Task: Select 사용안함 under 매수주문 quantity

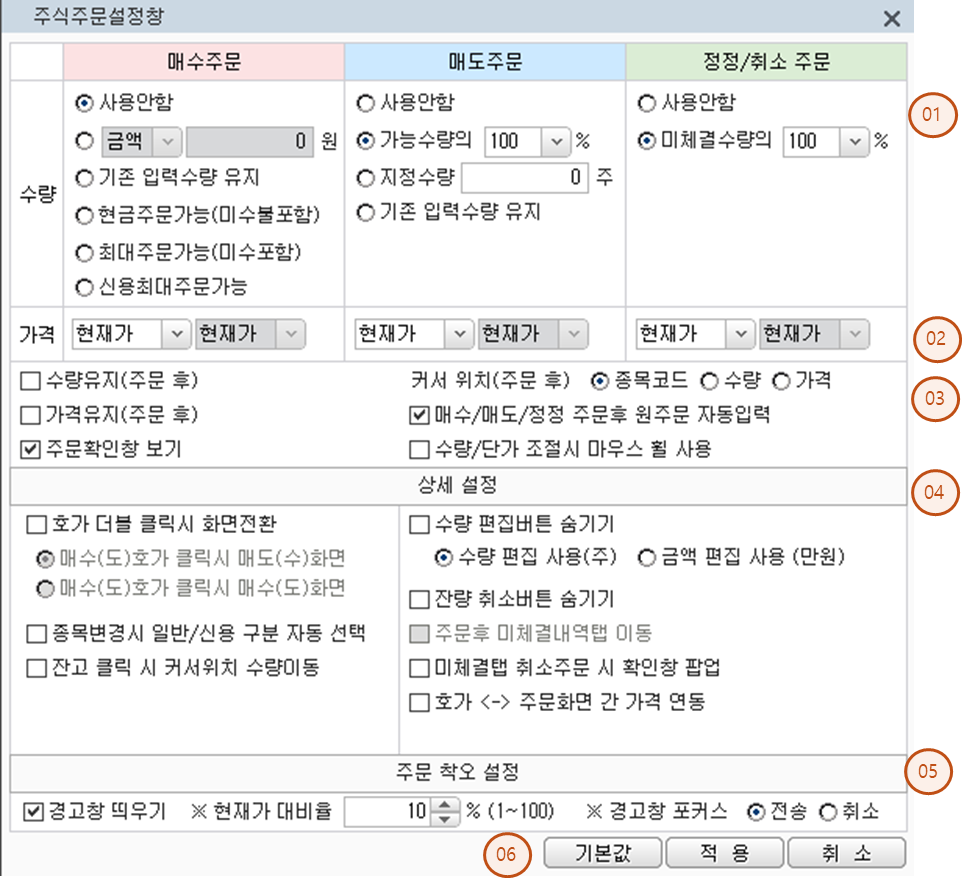Action: (x=84, y=103)
